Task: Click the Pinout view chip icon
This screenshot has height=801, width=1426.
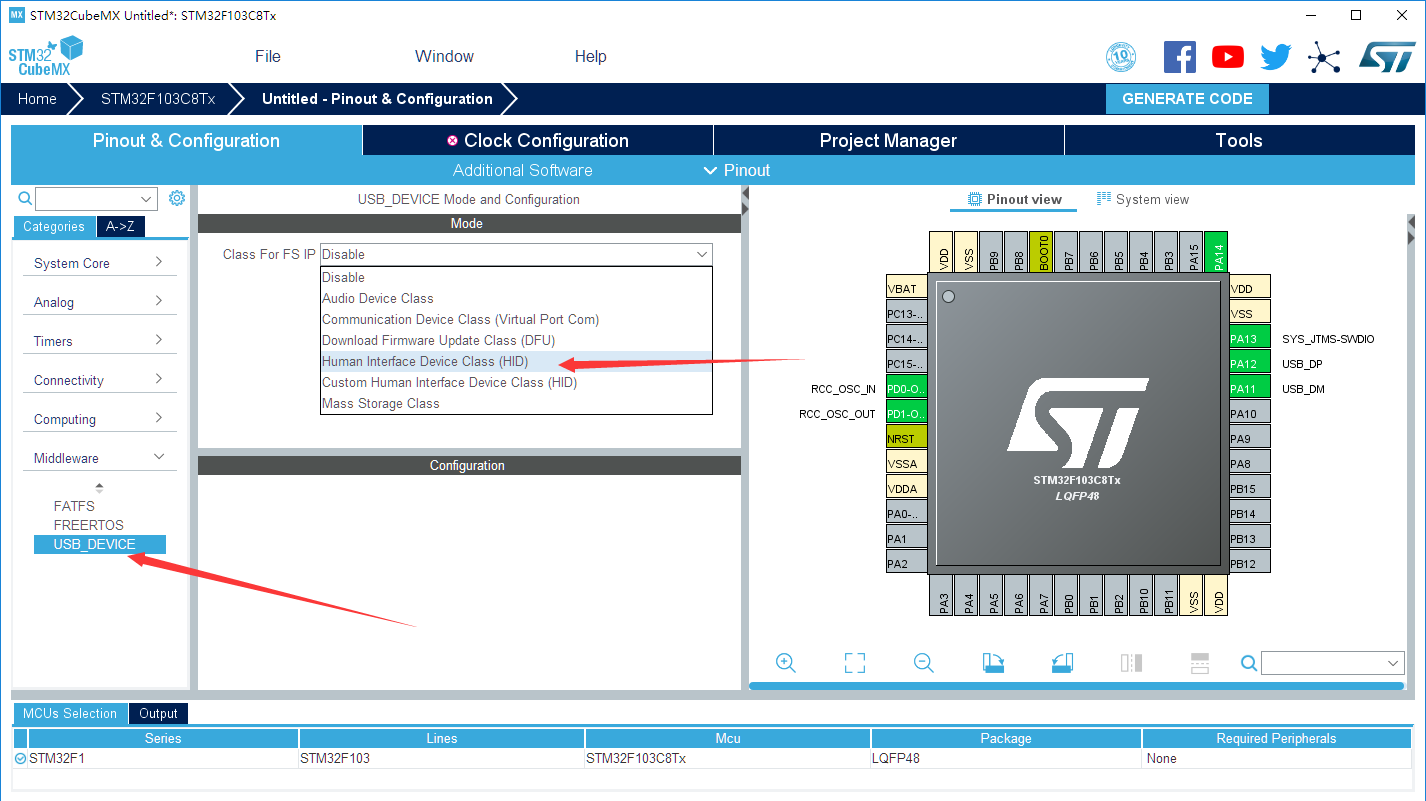Action: coord(975,199)
